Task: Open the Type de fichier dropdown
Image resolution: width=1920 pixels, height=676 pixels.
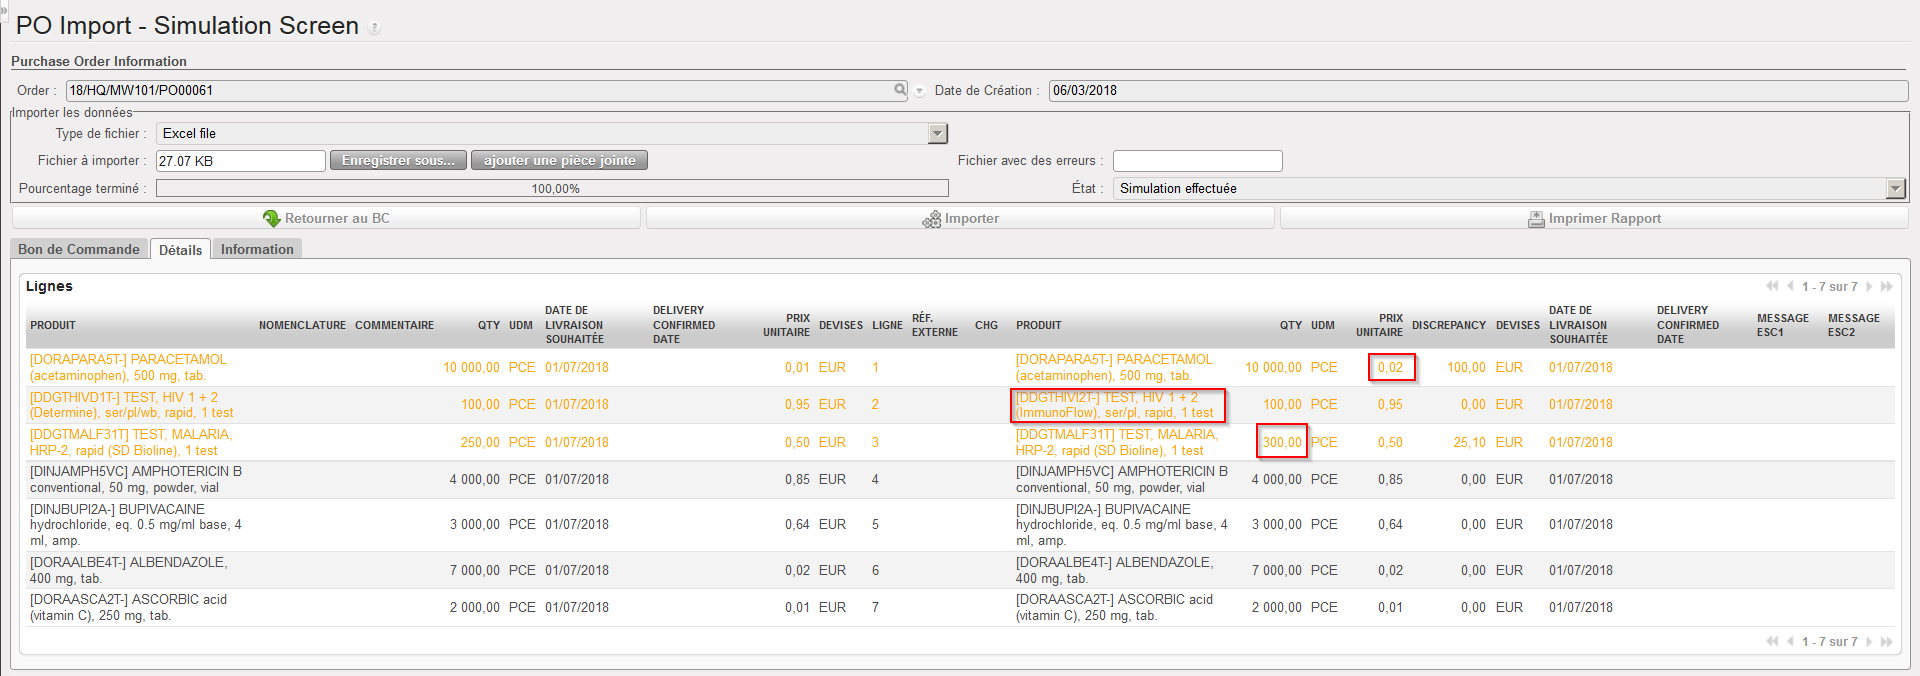Action: click(x=937, y=134)
